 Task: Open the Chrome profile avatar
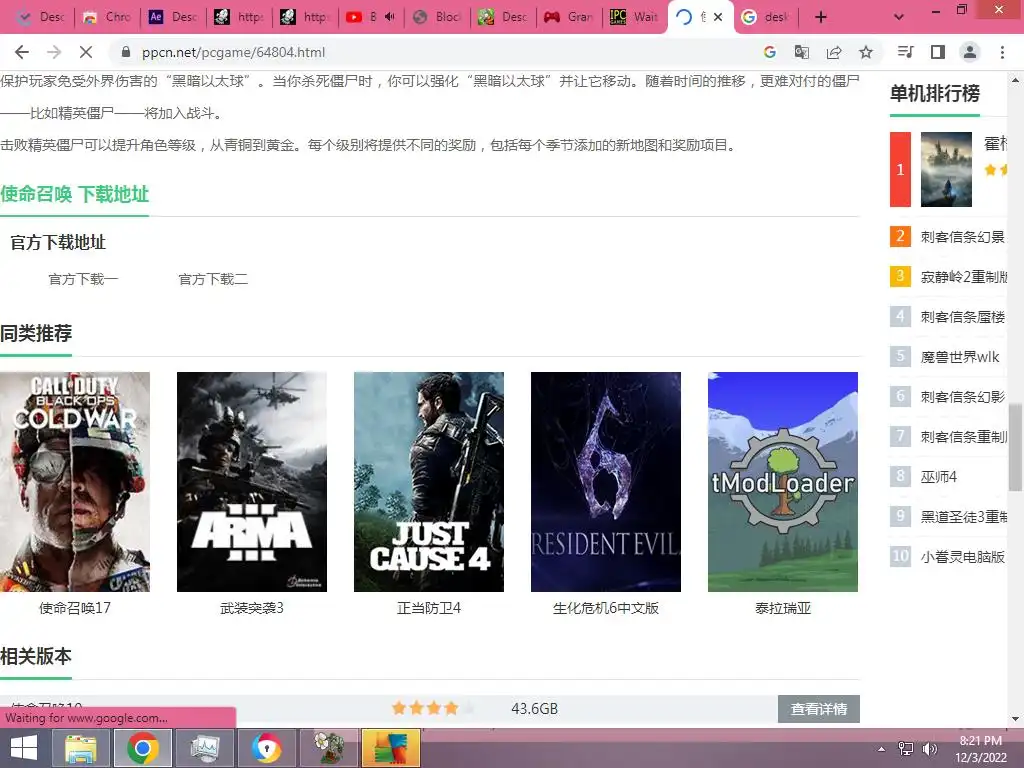click(970, 52)
